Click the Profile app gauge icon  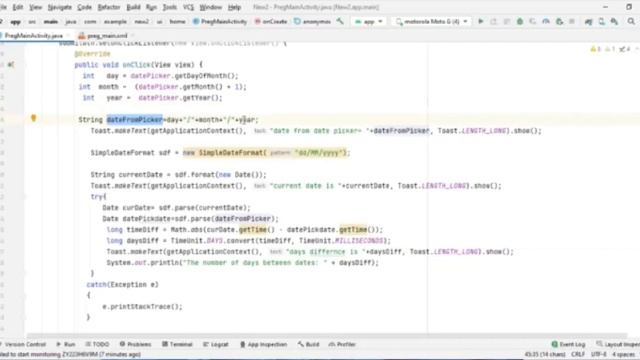coord(546,21)
